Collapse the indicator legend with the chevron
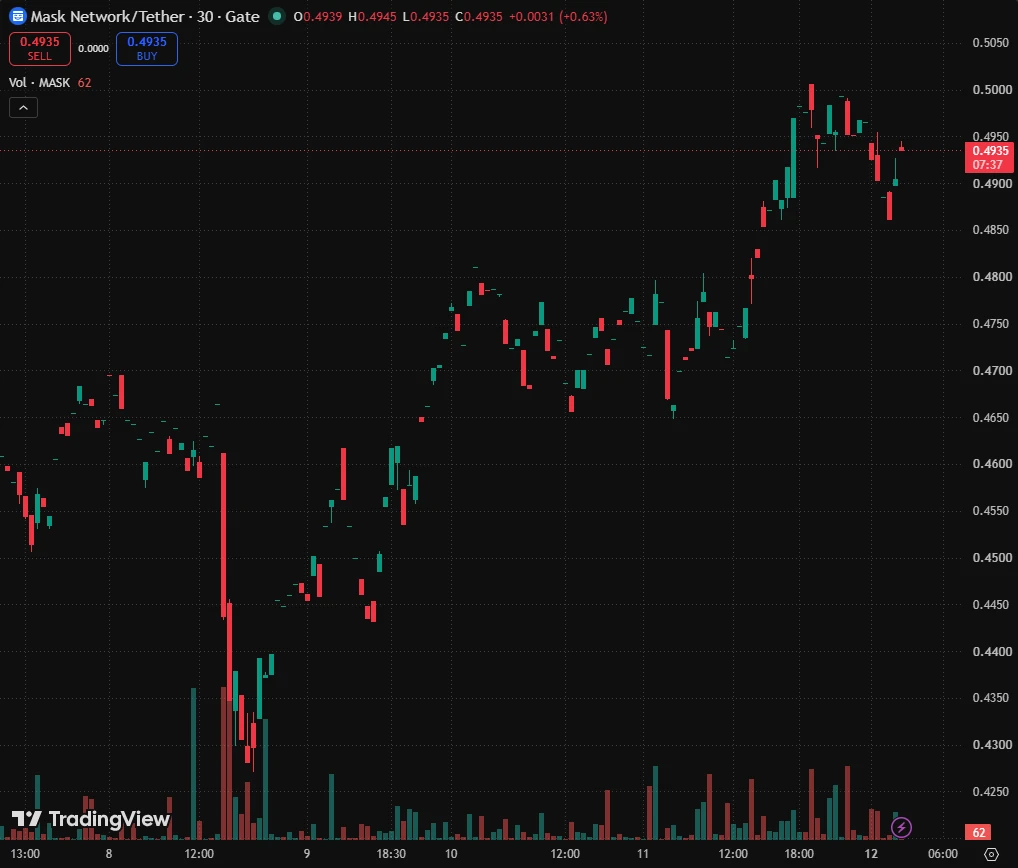1018x868 pixels. pos(23,108)
